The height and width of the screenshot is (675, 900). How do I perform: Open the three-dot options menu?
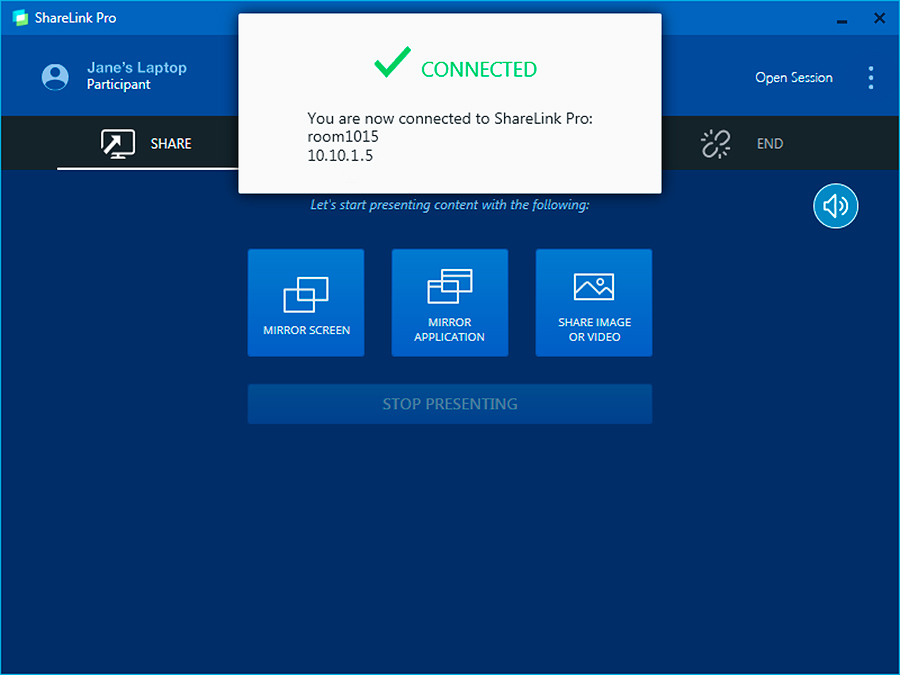coord(870,77)
